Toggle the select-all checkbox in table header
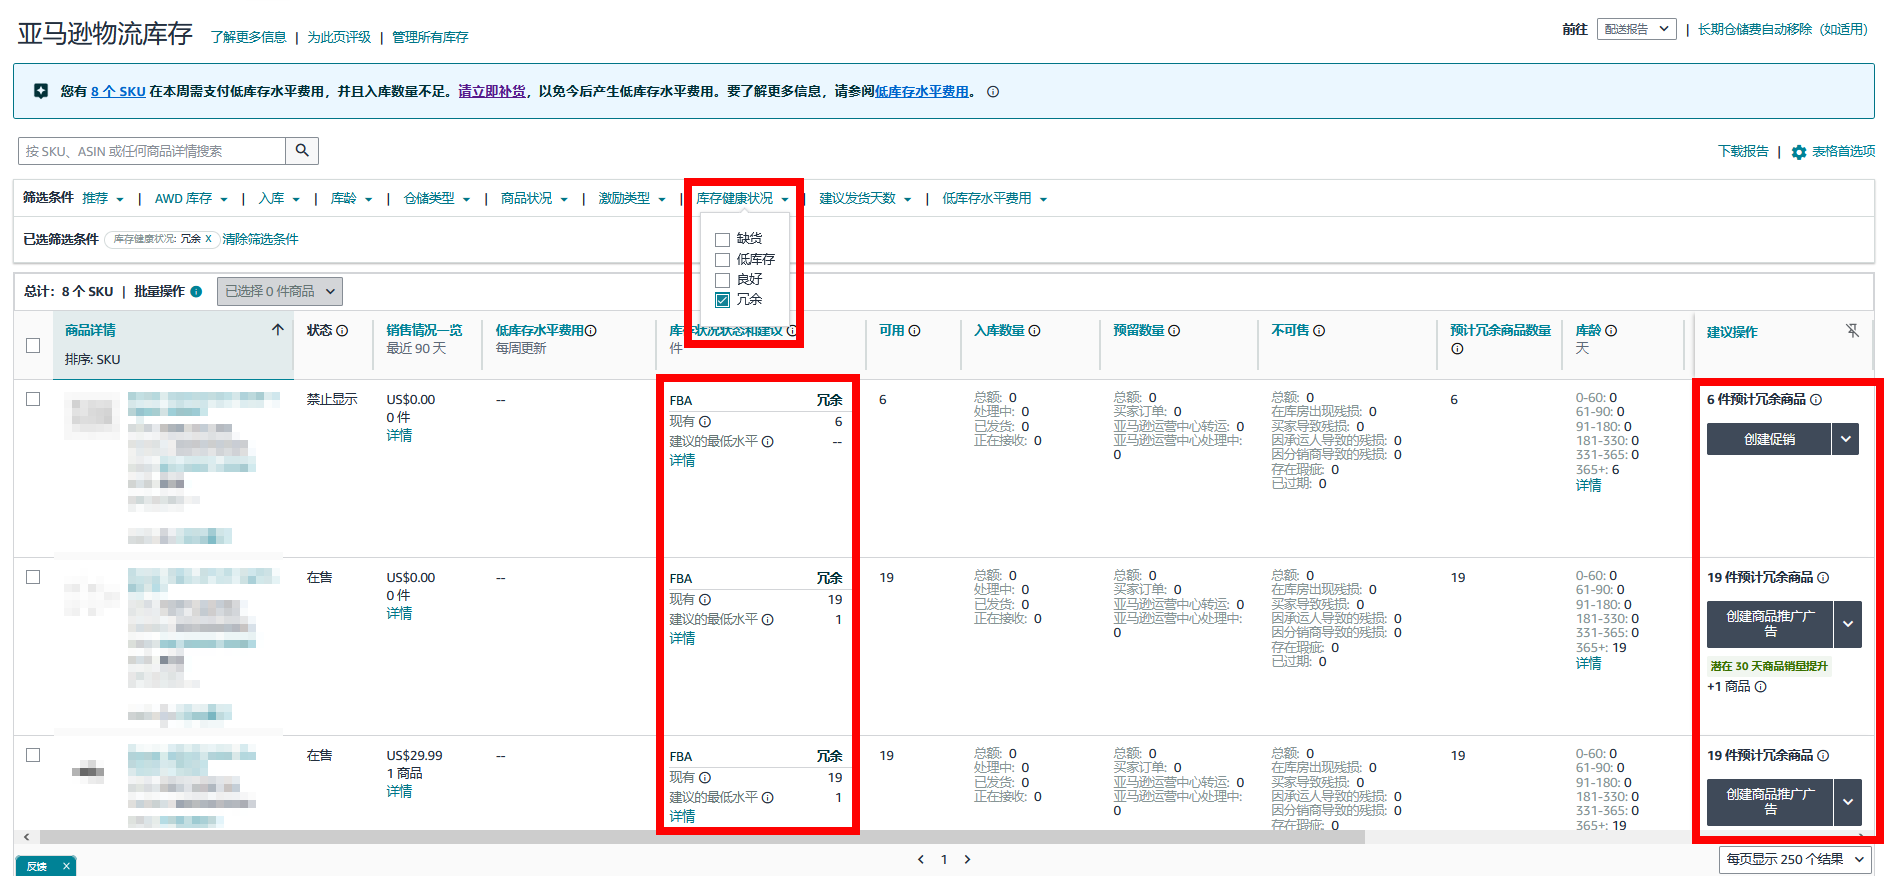This screenshot has height=876, width=1889. [x=33, y=345]
